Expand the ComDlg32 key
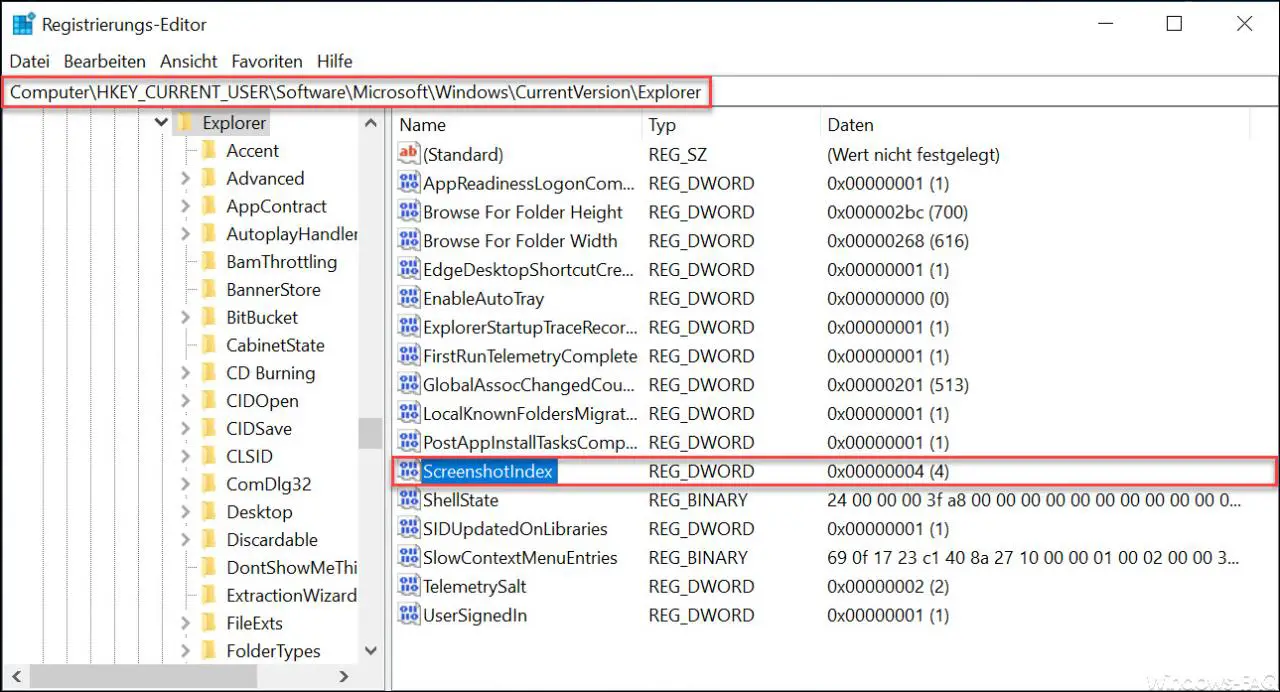Image resolution: width=1280 pixels, height=692 pixels. [x=185, y=484]
